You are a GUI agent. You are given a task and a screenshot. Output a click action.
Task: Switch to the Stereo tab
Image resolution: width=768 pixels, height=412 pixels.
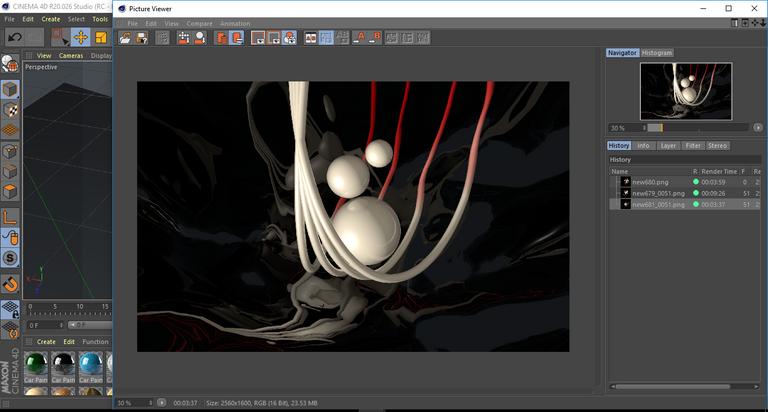tap(718, 145)
